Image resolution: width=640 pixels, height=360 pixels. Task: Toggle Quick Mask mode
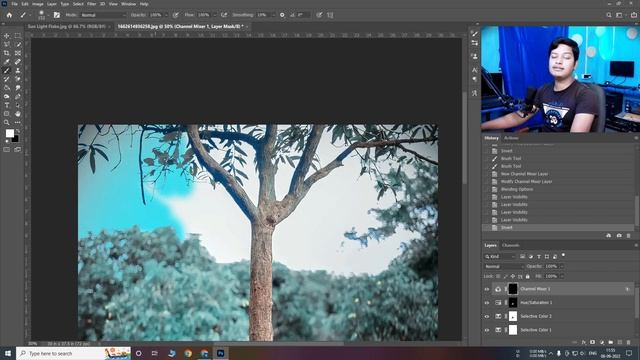click(x=7, y=150)
